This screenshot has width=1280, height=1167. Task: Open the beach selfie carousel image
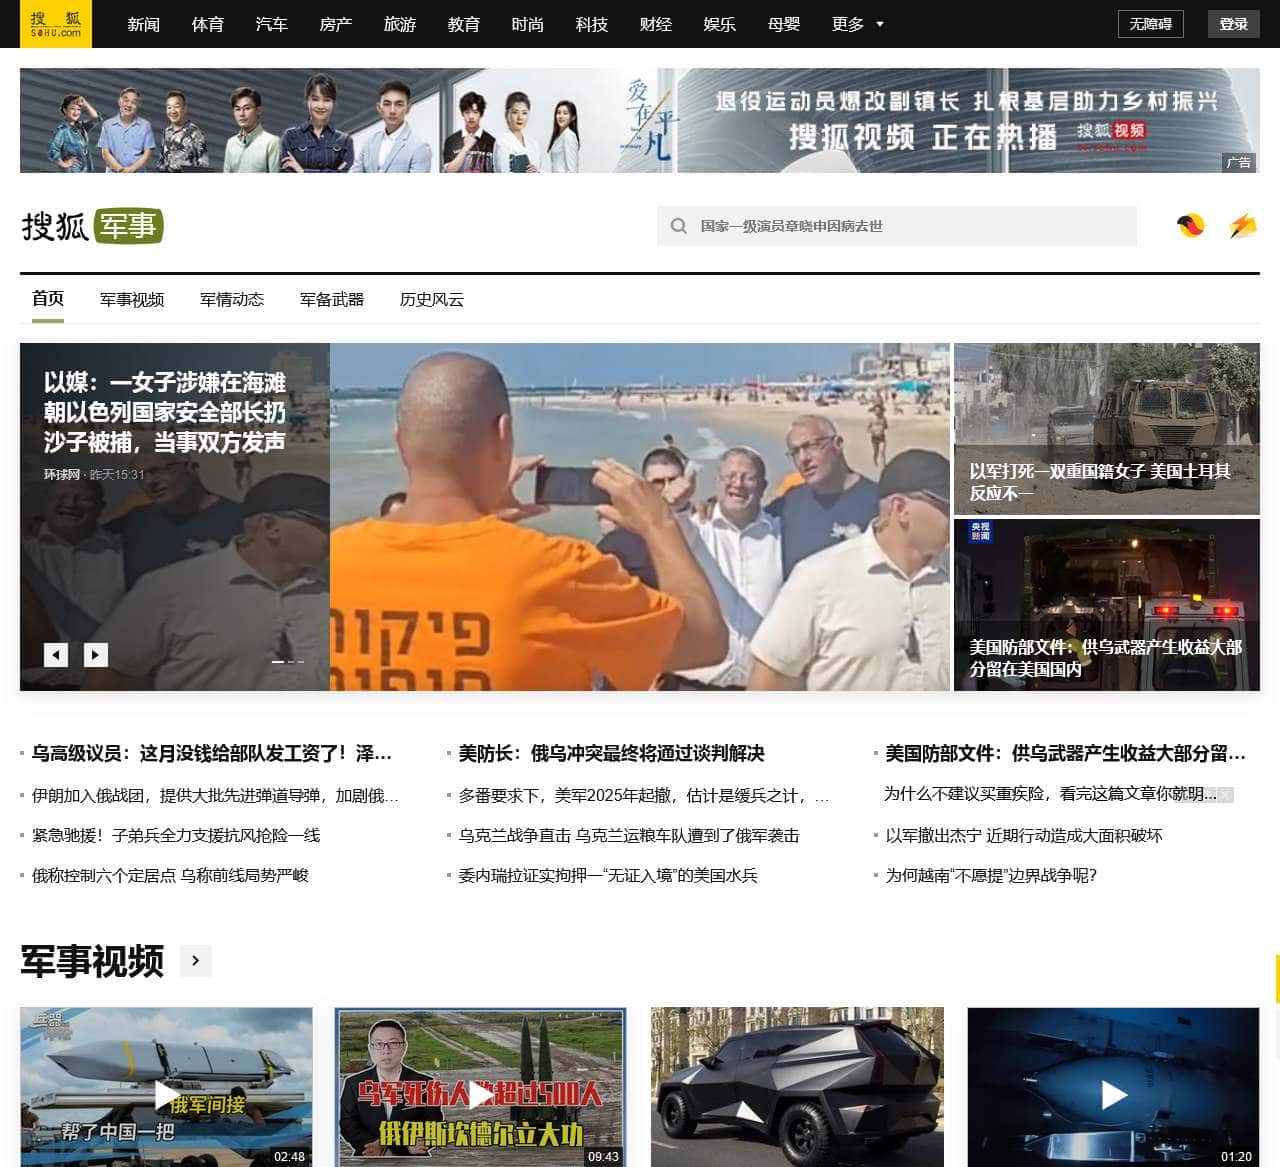pos(640,517)
